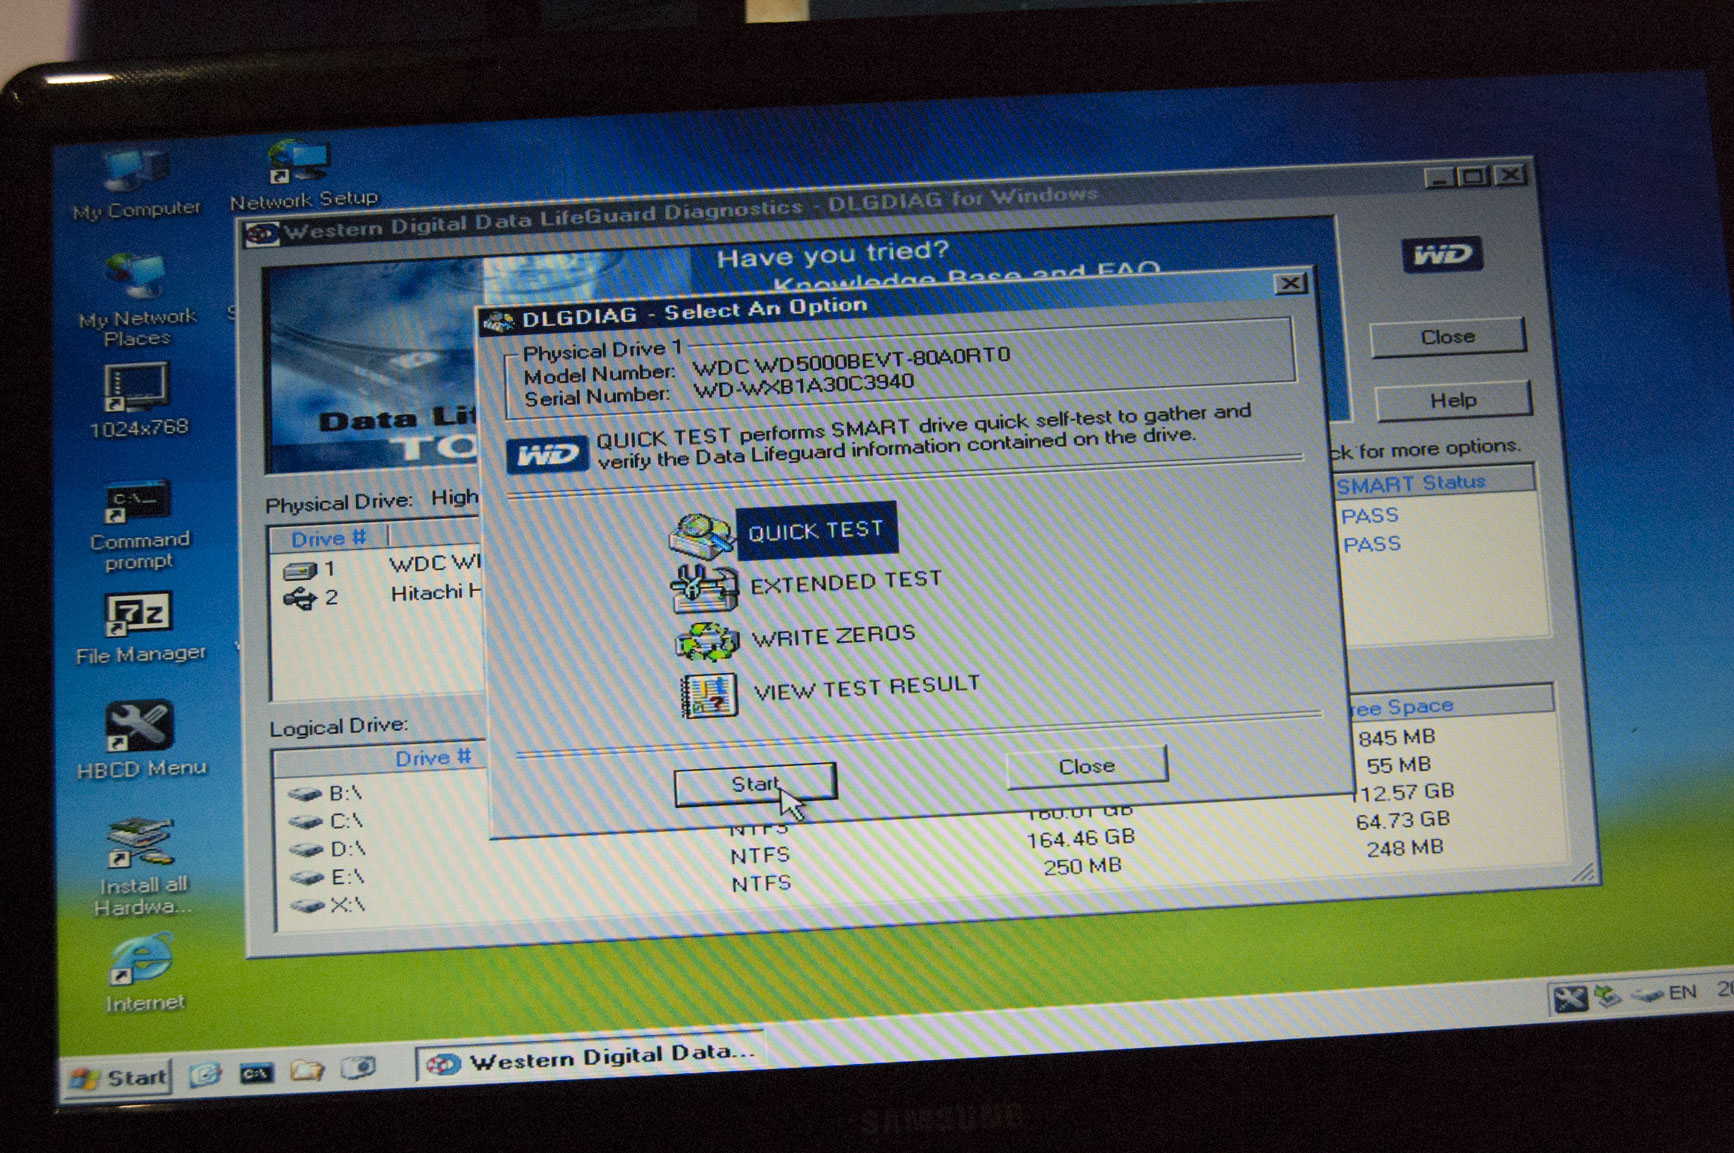Launch 7z File Manager desktop icon

point(138,614)
